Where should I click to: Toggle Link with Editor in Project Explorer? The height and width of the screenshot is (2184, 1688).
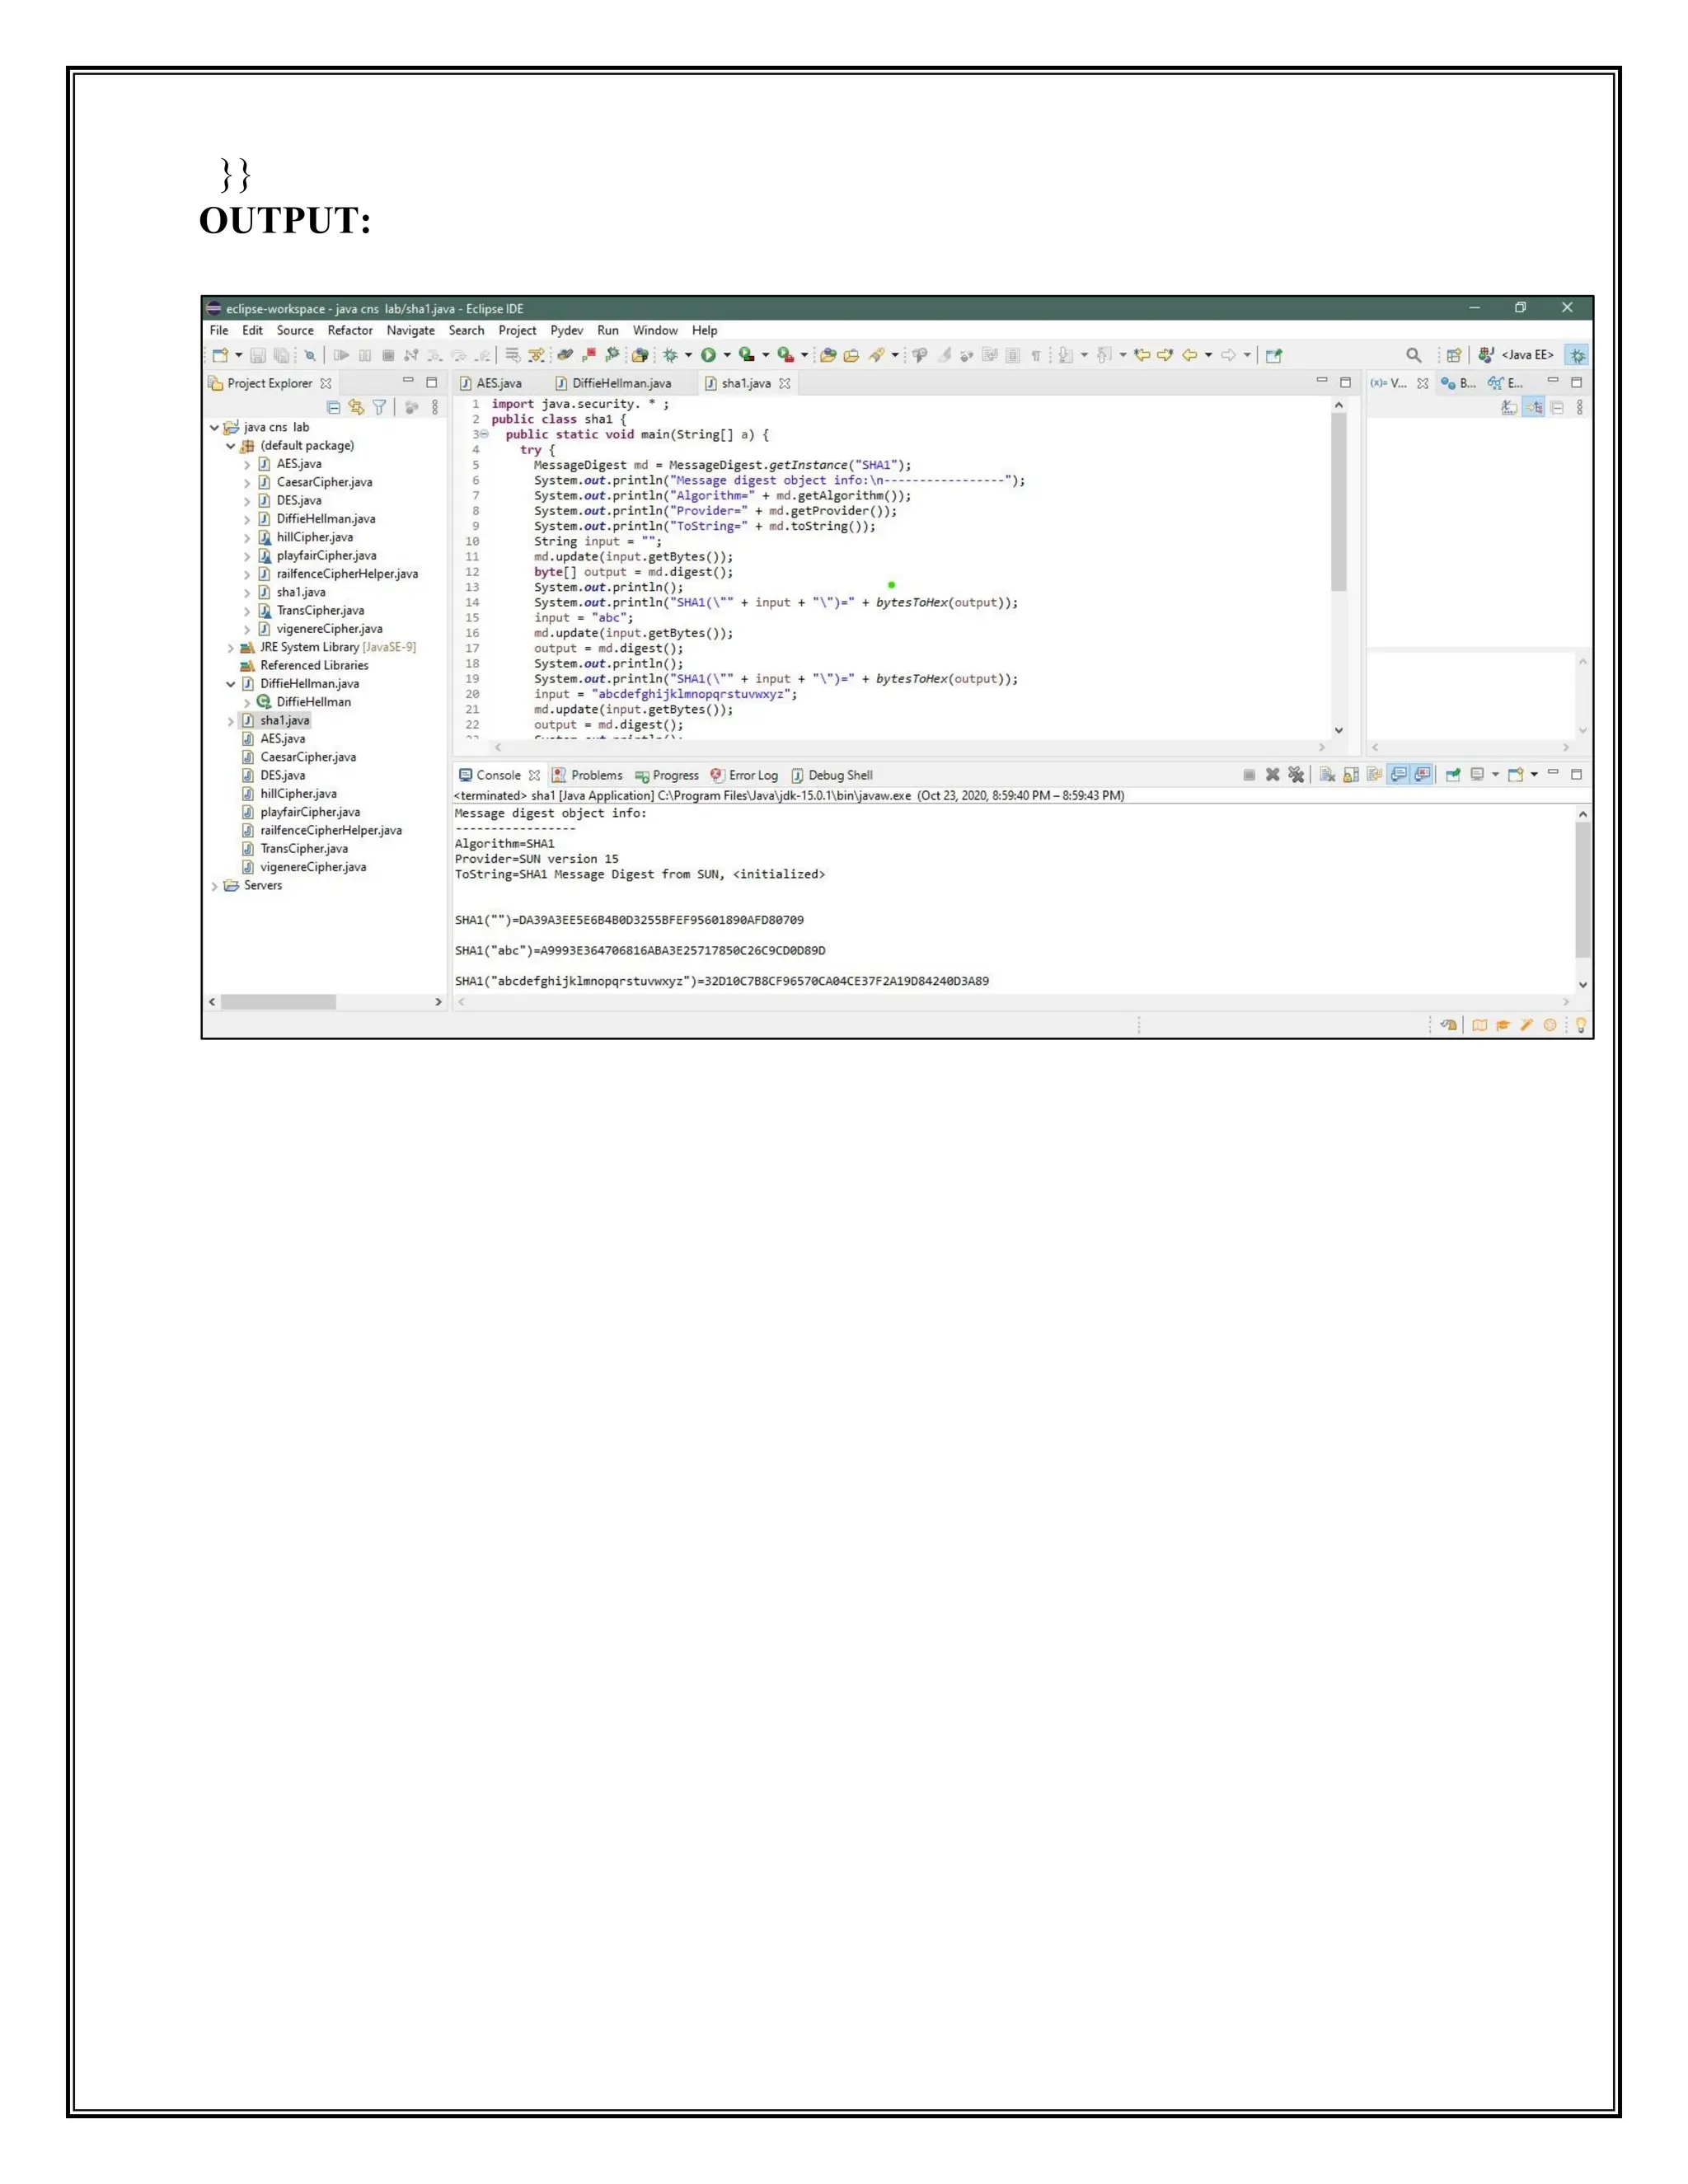[356, 407]
